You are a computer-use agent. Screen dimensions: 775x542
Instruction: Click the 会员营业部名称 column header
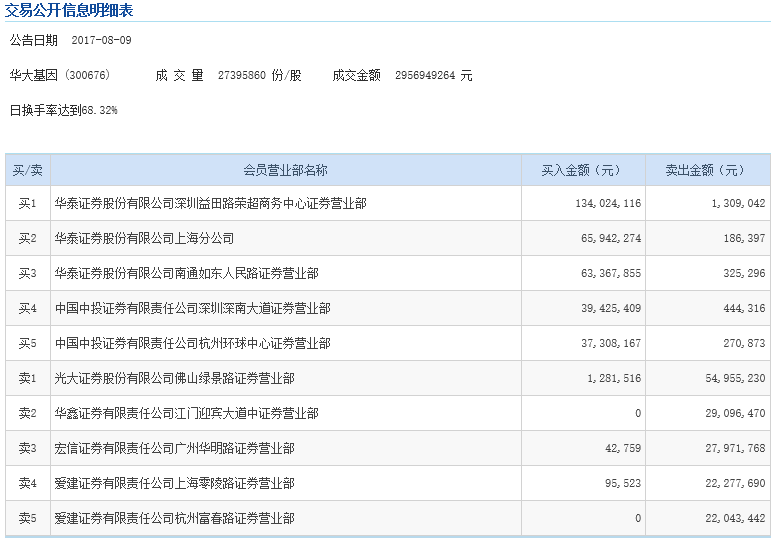285,170
